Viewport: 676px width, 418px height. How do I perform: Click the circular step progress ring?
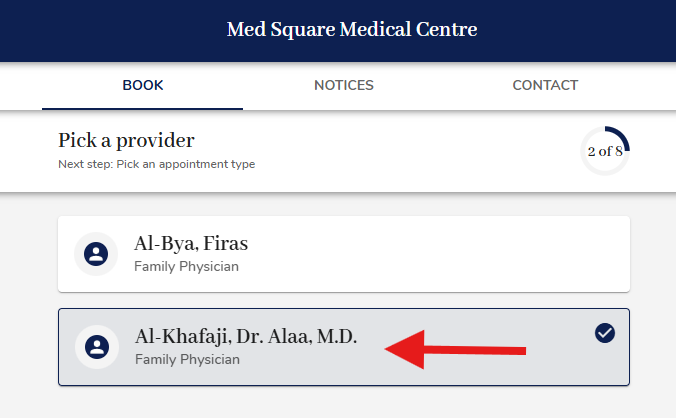pos(605,152)
